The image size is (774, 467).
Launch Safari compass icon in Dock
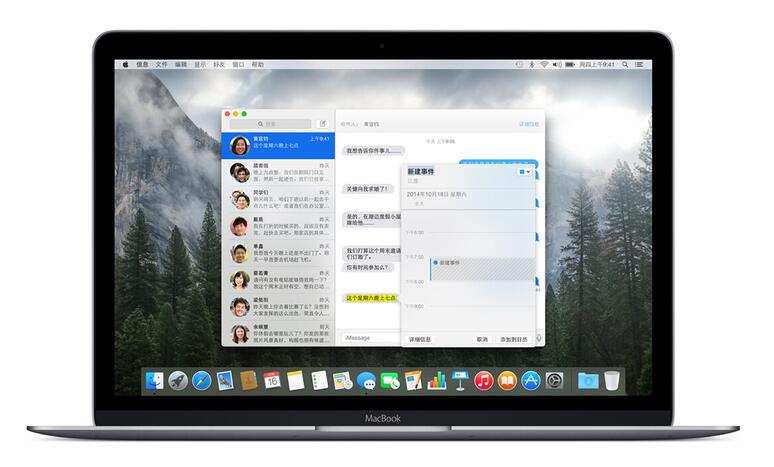point(201,381)
